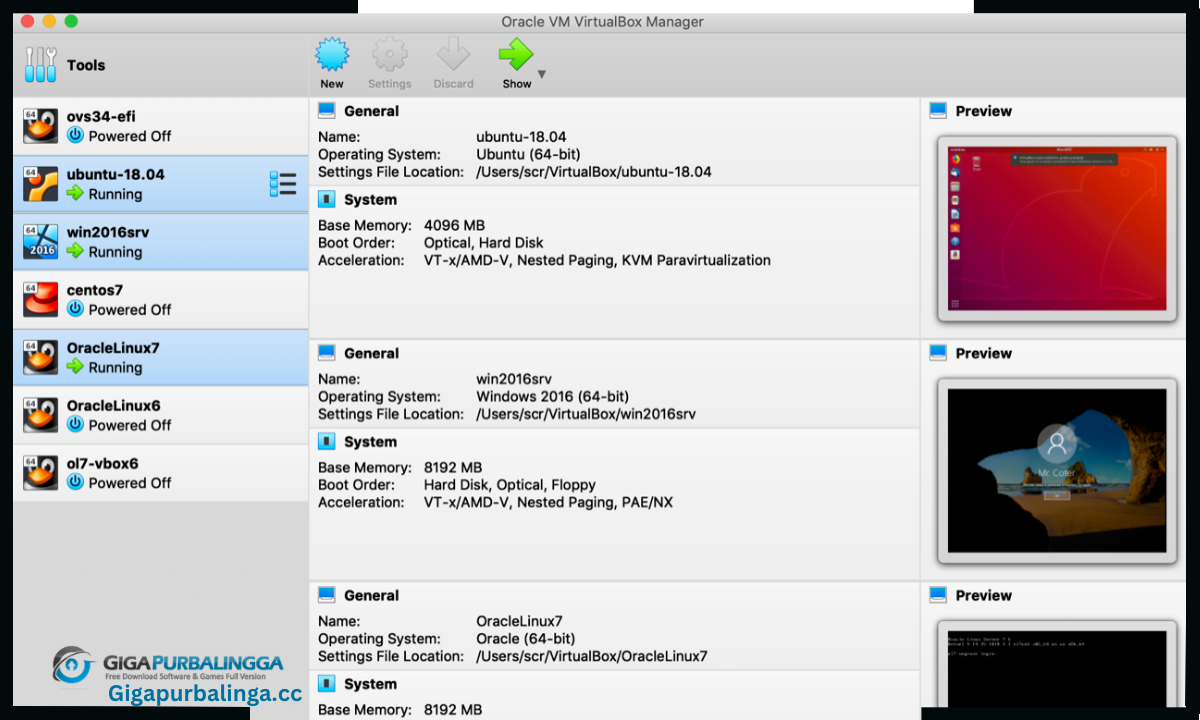The width and height of the screenshot is (1200, 720).
Task: Click the Windows 2016 (64-bit) operating system value
Action: tap(553, 396)
